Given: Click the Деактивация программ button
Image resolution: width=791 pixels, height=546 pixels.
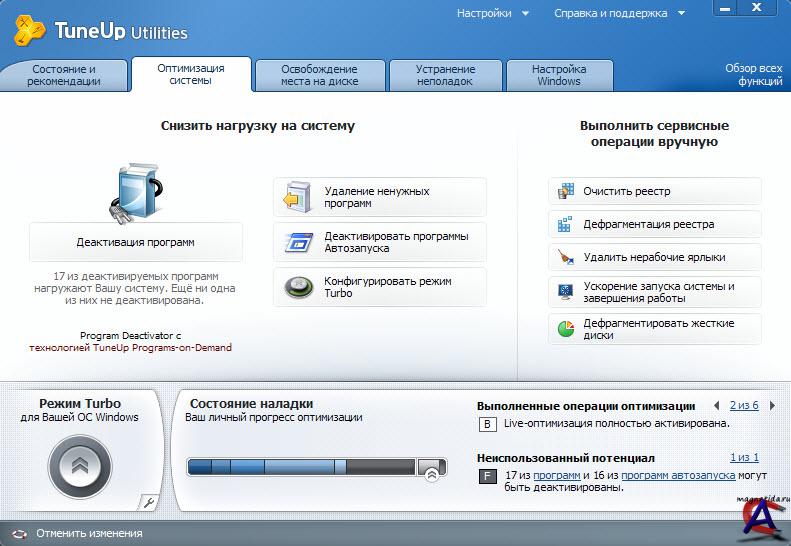Looking at the screenshot, I should point(136,242).
